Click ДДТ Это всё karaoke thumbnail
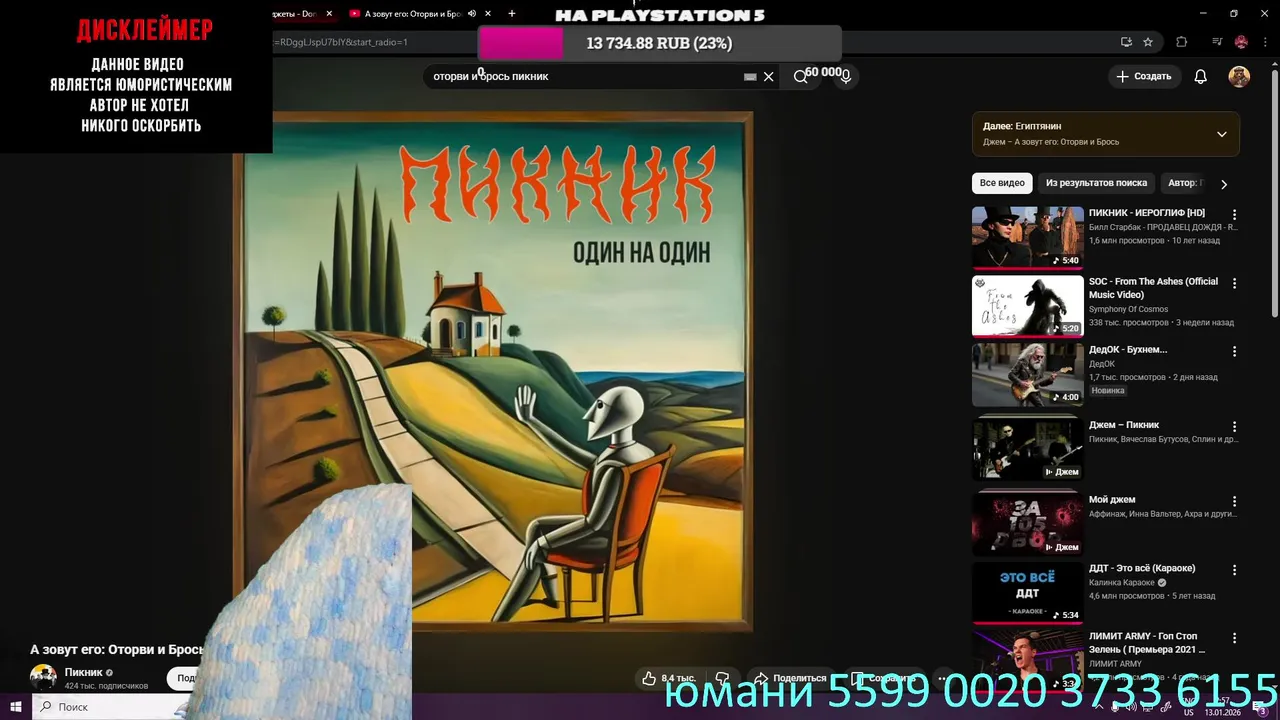Image resolution: width=1280 pixels, height=720 pixels. 1027,592
